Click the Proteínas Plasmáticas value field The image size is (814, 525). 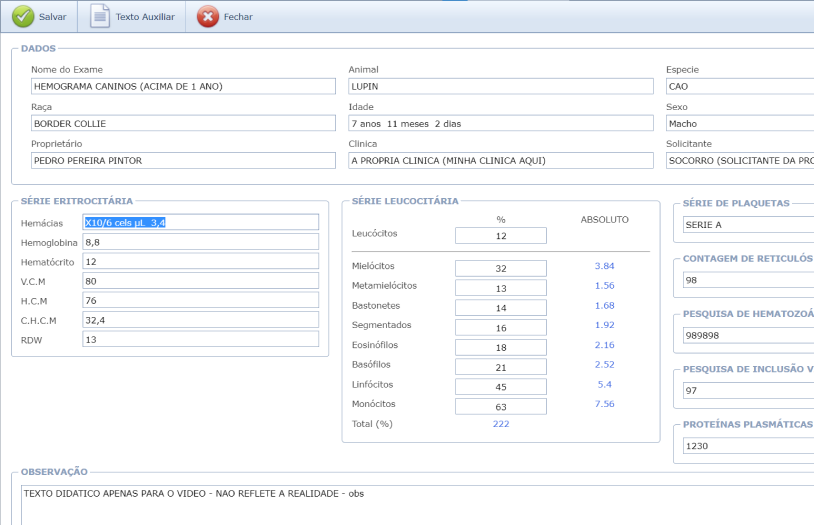(746, 447)
